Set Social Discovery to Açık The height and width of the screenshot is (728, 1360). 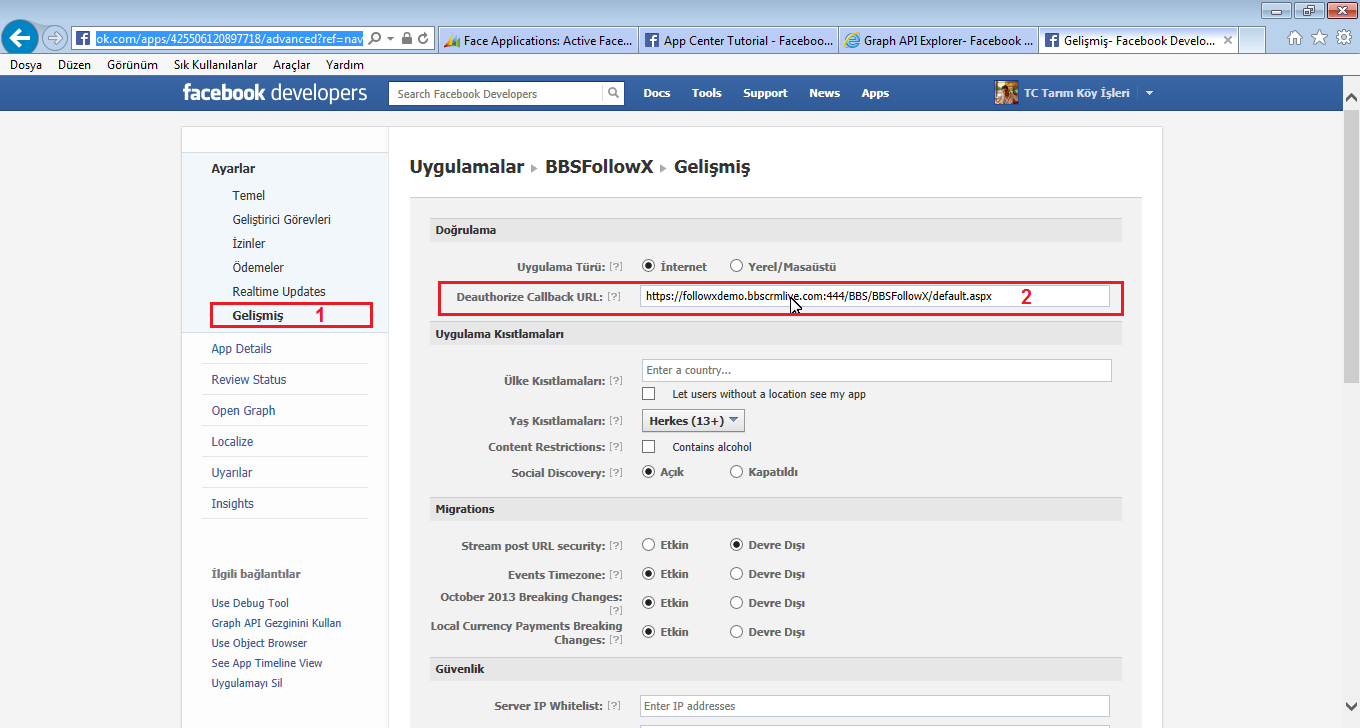click(x=649, y=472)
